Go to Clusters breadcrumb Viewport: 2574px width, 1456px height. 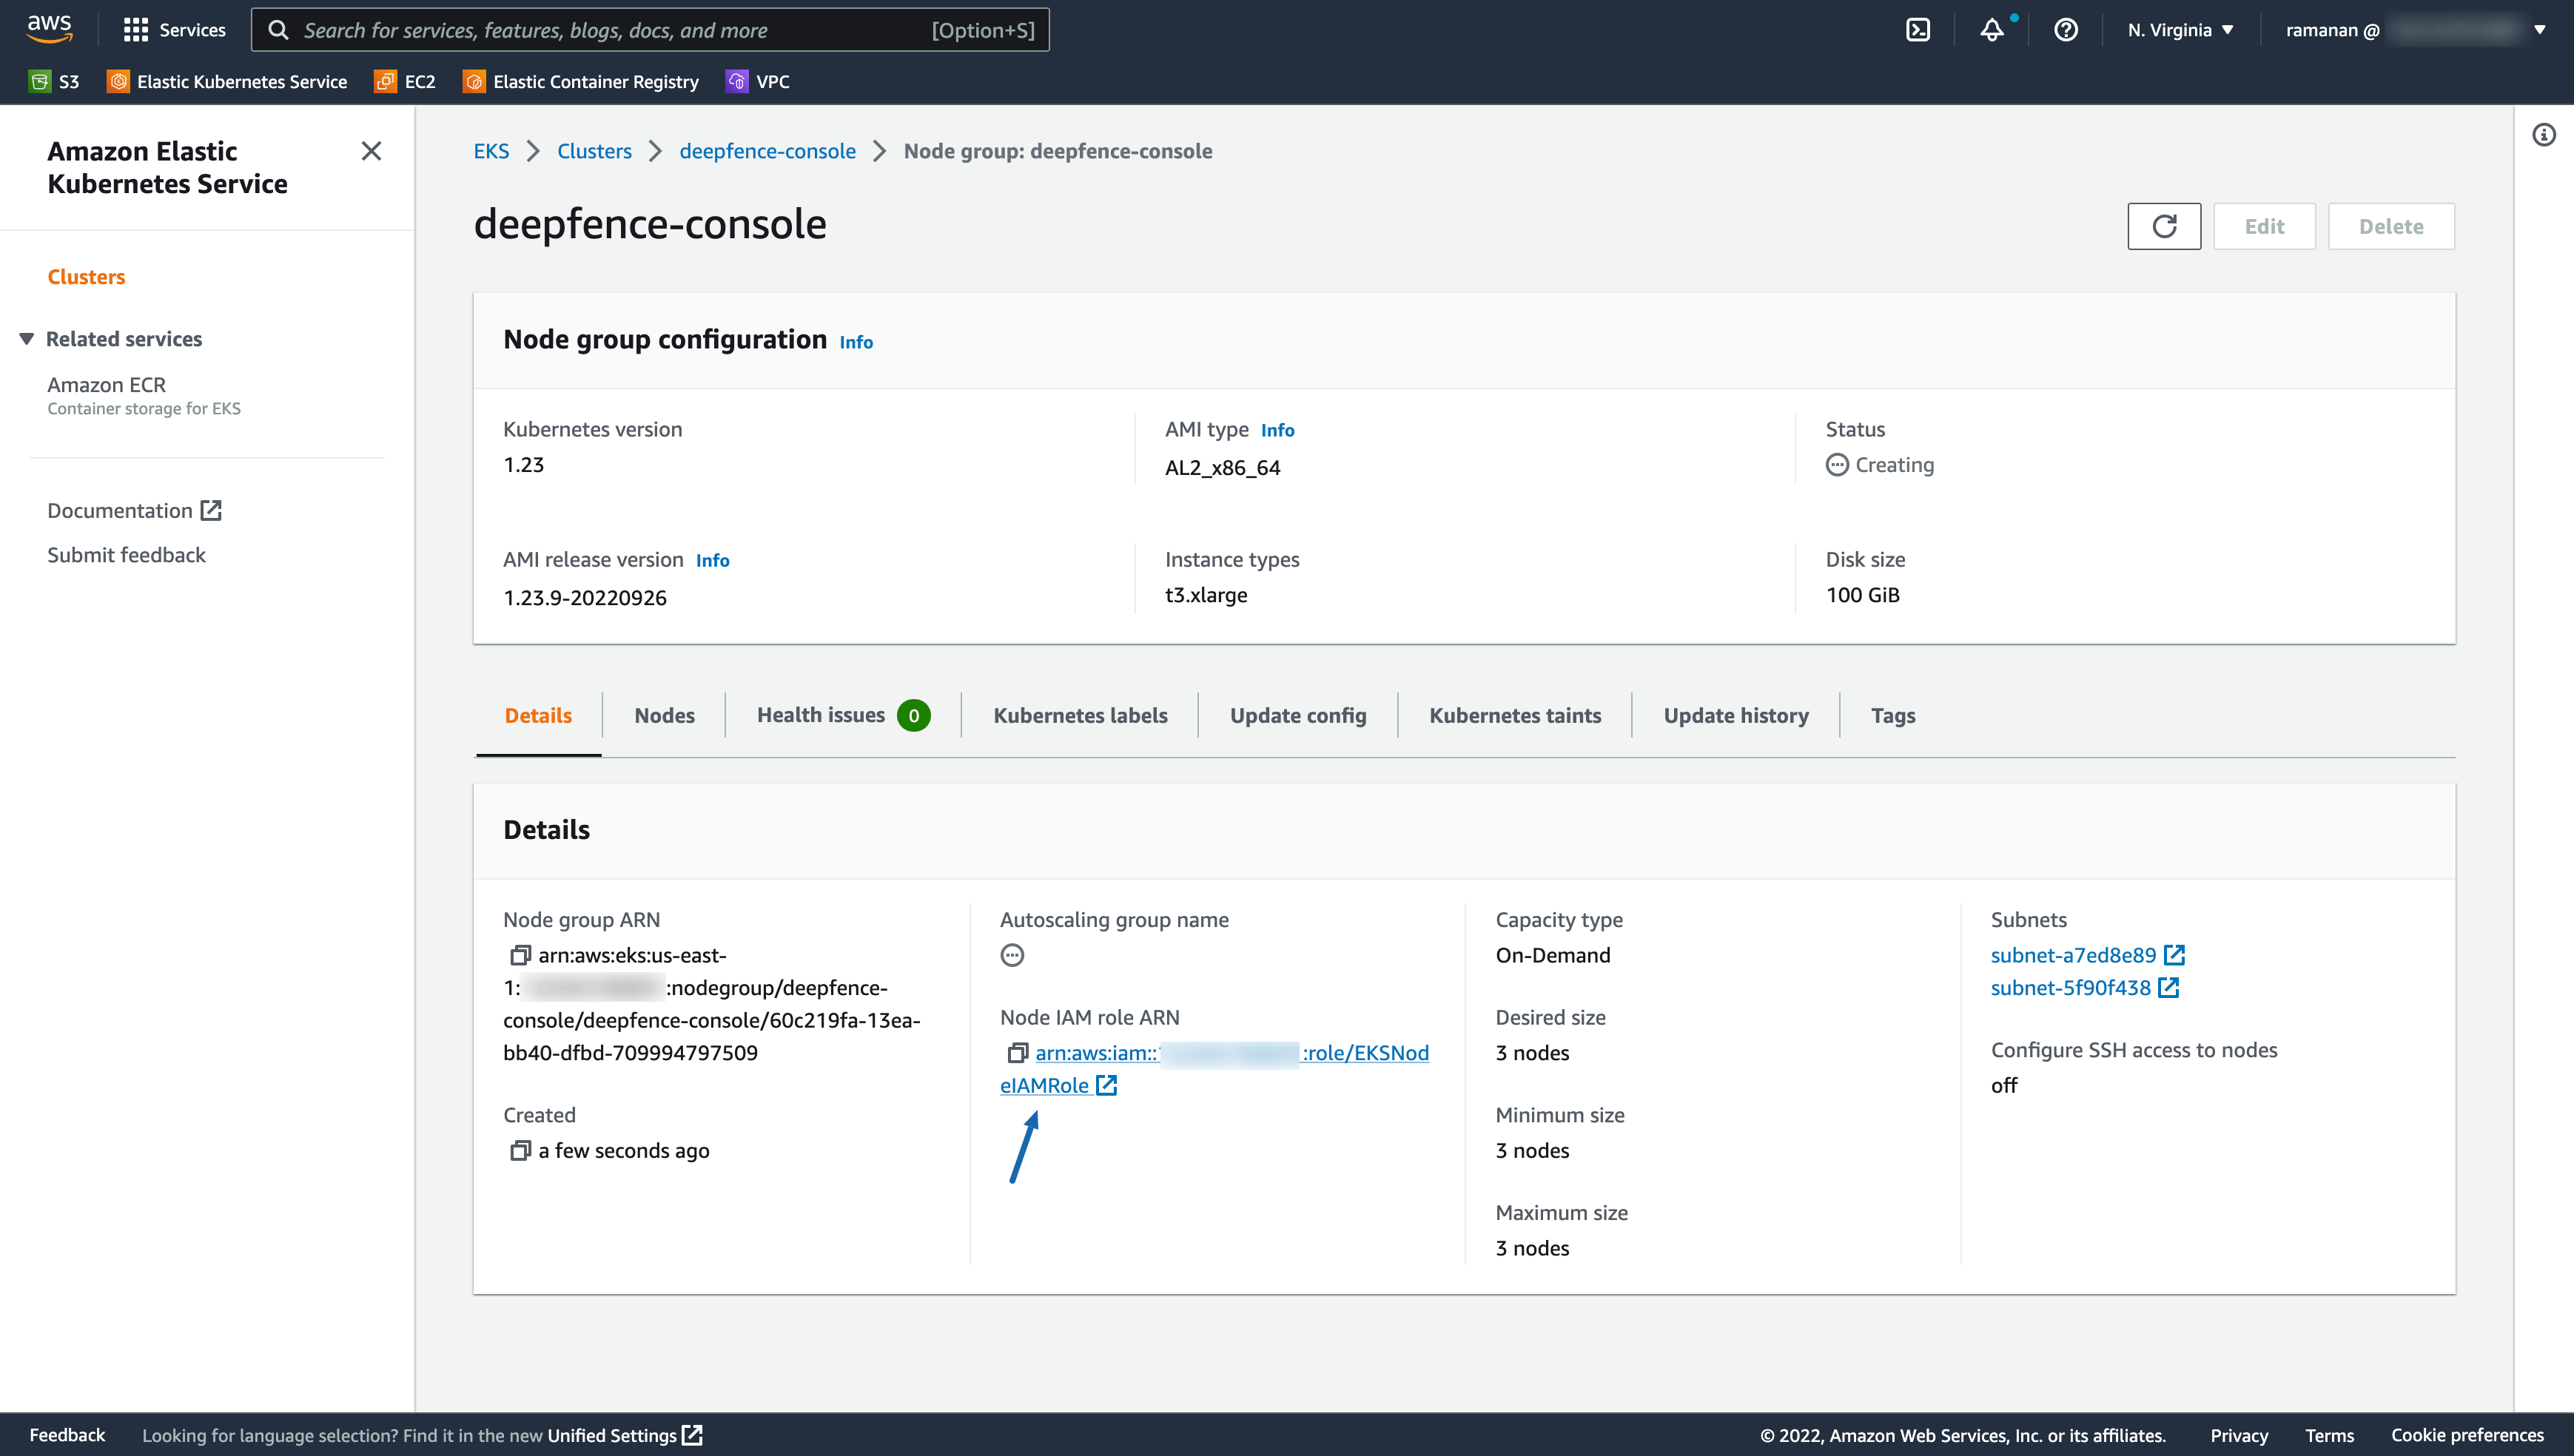click(x=594, y=151)
